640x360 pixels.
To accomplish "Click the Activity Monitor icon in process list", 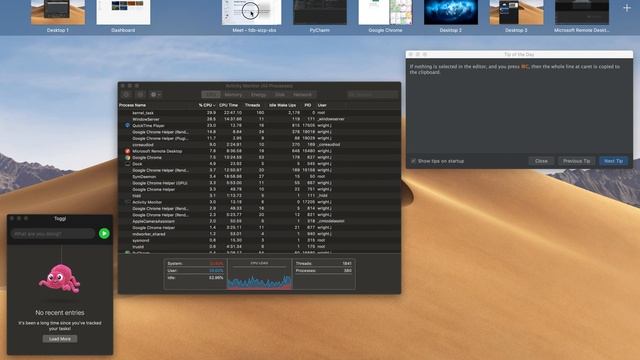I will tap(127, 202).
